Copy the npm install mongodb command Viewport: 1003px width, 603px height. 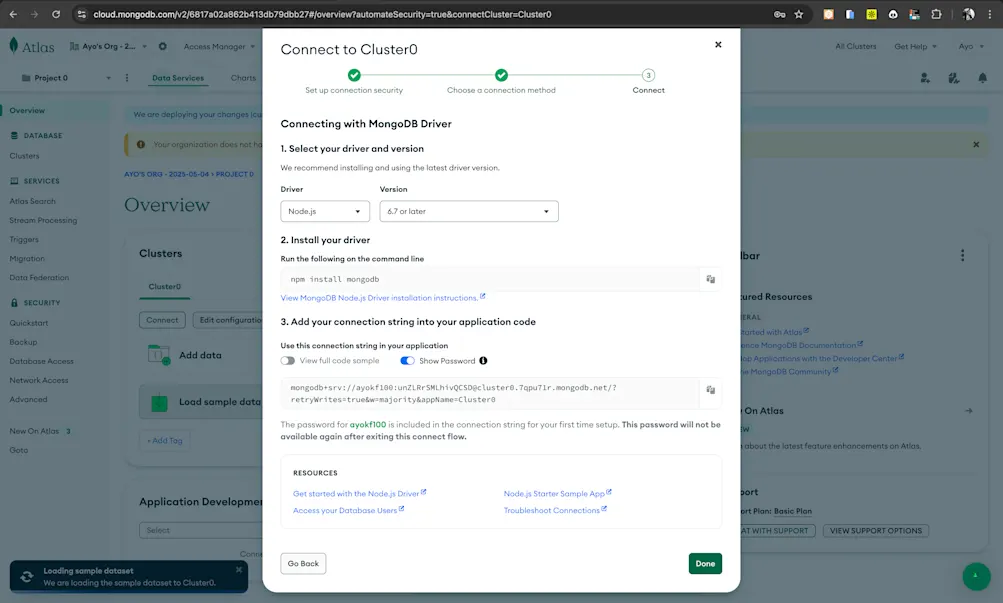pos(710,279)
